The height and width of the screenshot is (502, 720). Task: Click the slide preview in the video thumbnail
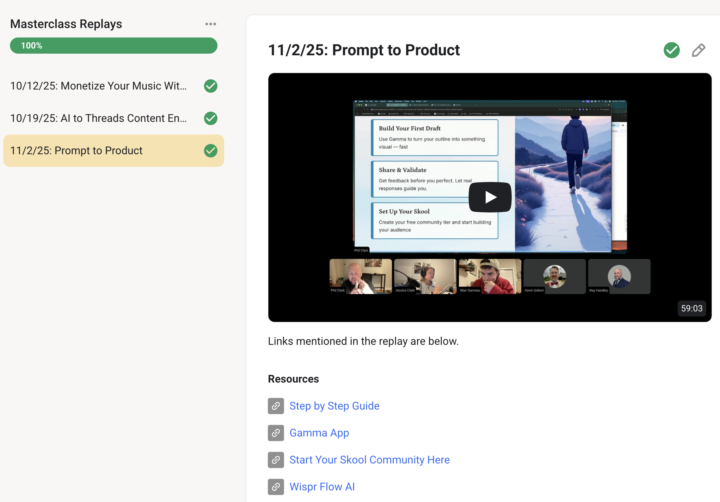click(x=489, y=176)
